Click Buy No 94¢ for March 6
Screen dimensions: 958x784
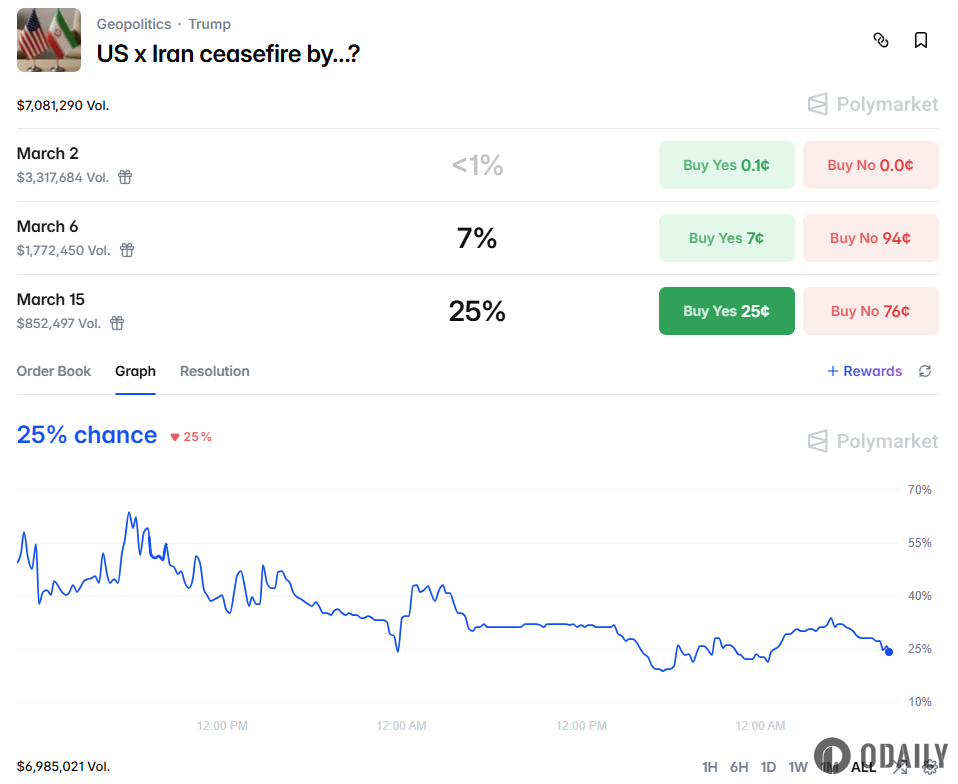pos(870,238)
